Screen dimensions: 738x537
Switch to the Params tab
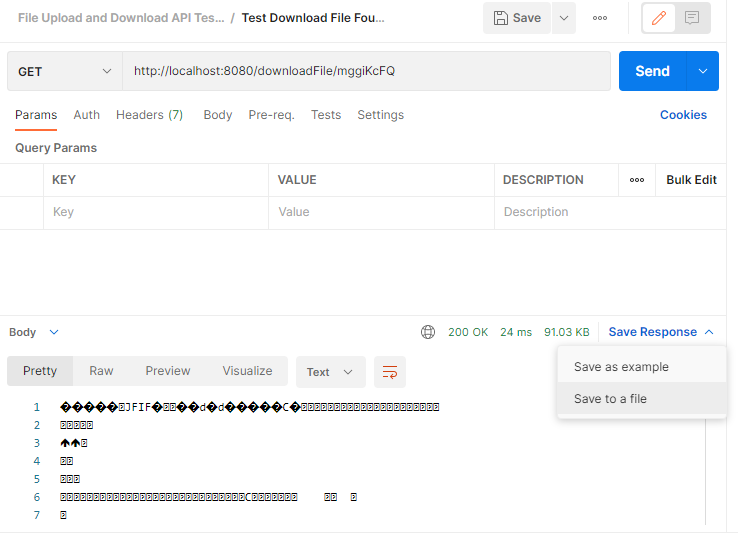tap(36, 115)
